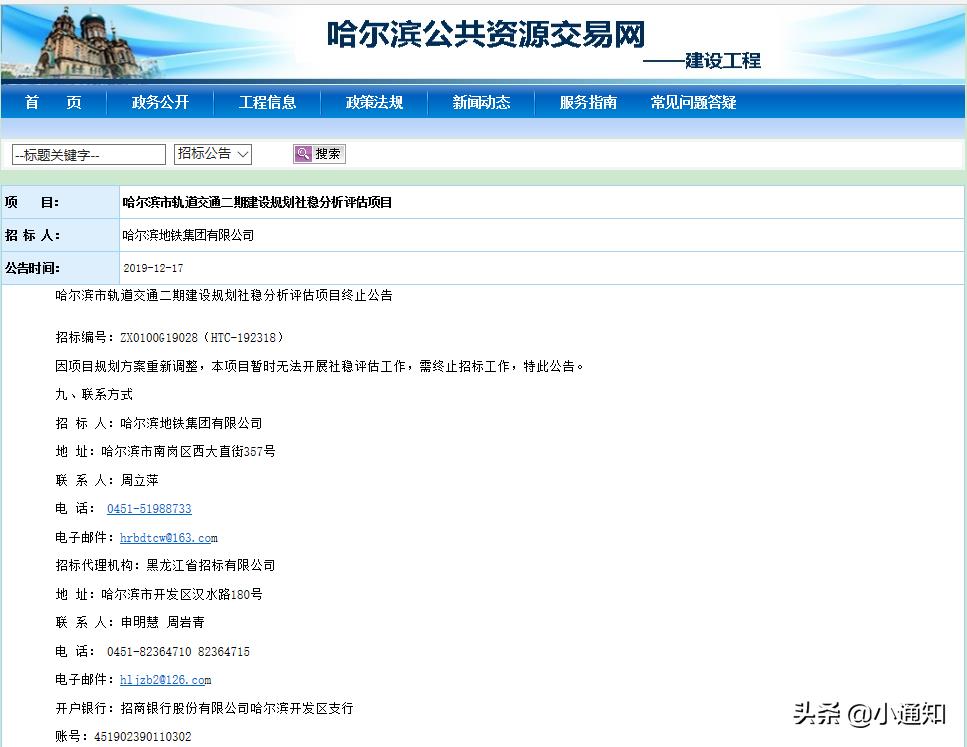Switch to 新闻动态 page

[x=481, y=102]
